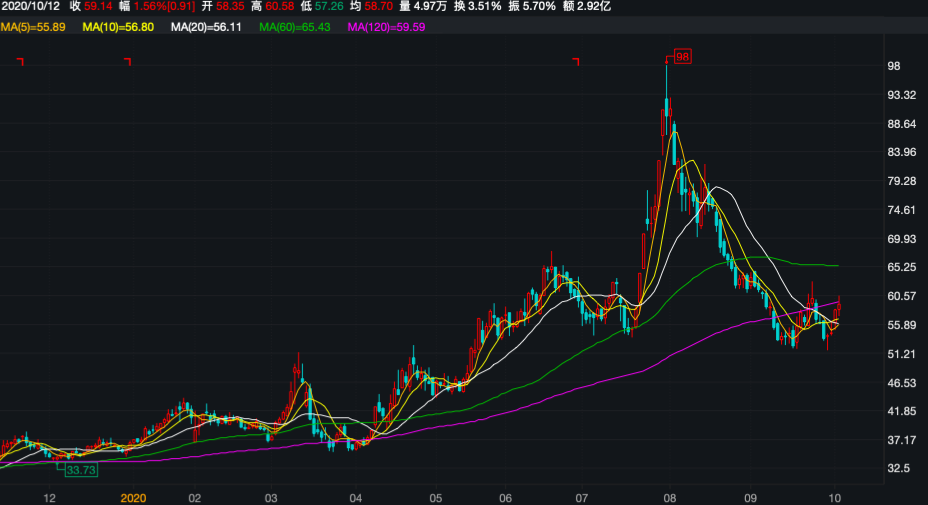This screenshot has width=928, height=505.
Task: Click the 83.96 price axis label
Action: pos(902,152)
